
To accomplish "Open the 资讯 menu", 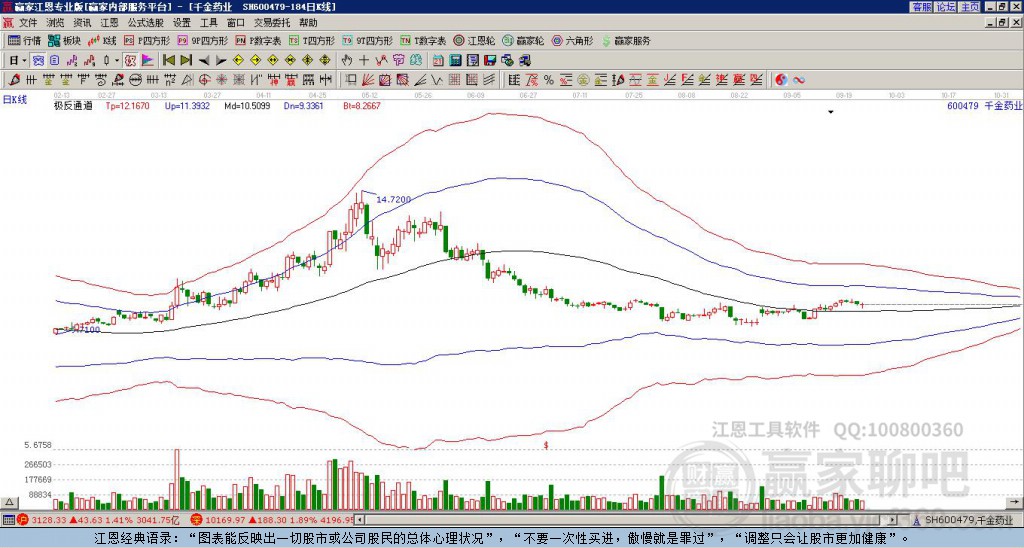I will click(x=82, y=23).
